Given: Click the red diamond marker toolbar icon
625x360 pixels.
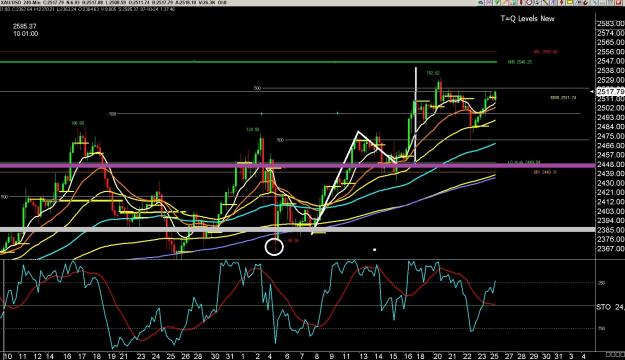Looking at the screenshot, I should 561,2.
